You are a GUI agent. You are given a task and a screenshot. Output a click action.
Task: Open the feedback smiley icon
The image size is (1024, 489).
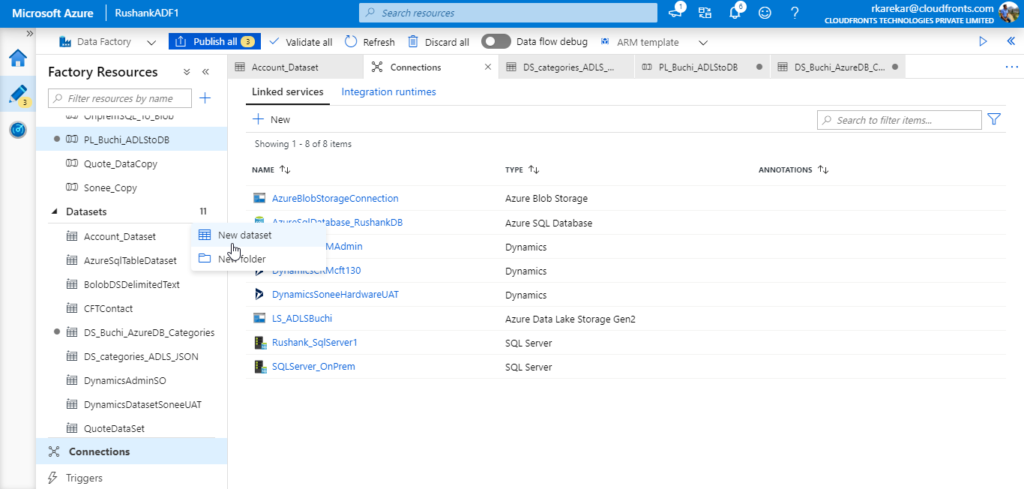pos(766,13)
